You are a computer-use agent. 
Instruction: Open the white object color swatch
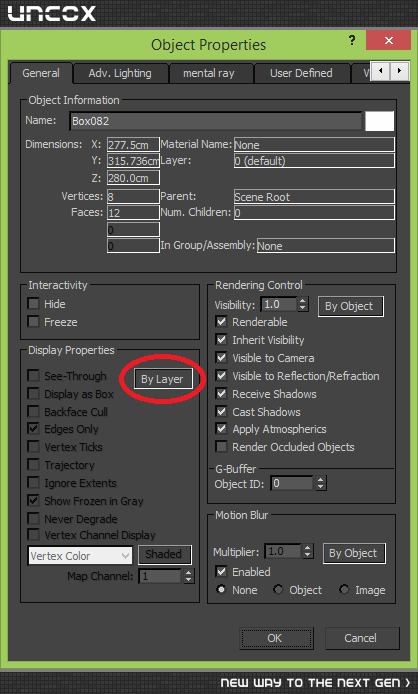(x=379, y=121)
